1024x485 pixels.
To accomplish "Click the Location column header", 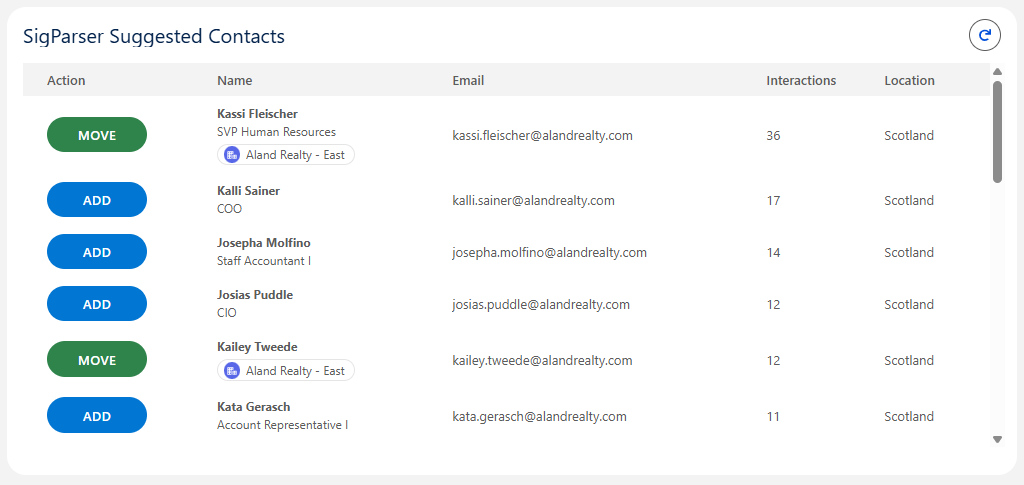I will (x=909, y=80).
